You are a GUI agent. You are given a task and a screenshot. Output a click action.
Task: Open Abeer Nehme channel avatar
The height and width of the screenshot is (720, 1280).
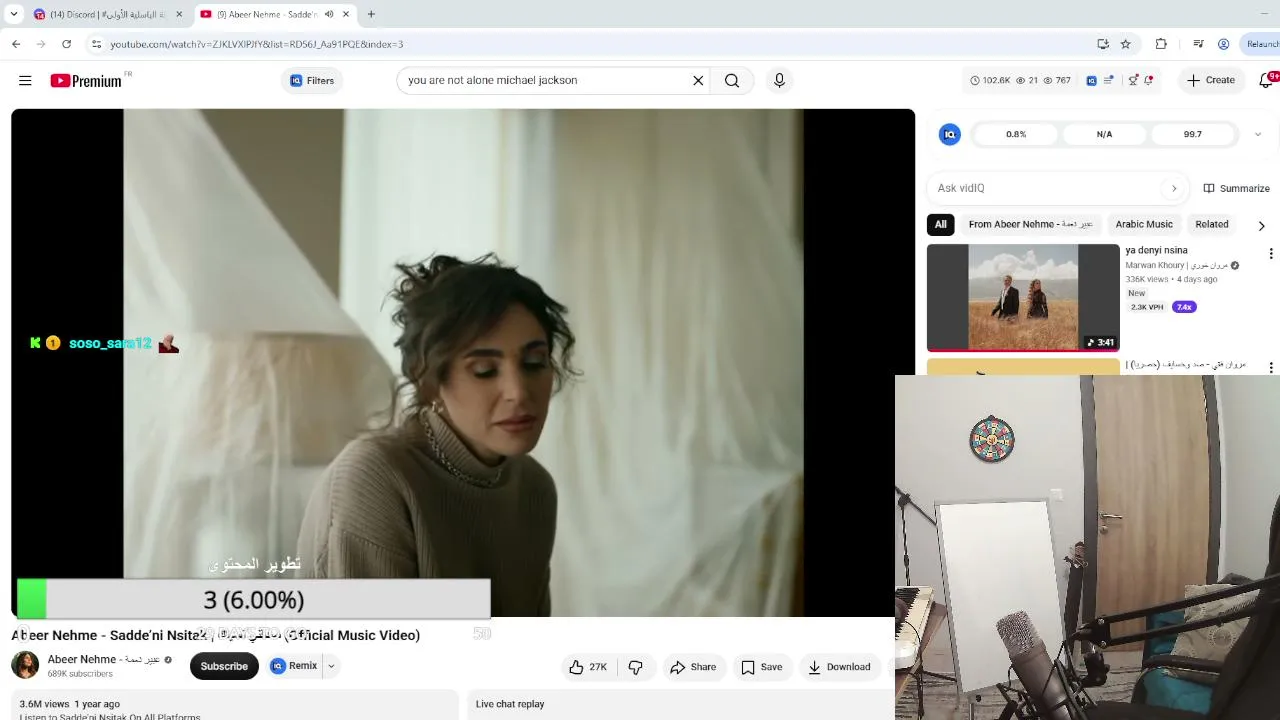tap(25, 665)
